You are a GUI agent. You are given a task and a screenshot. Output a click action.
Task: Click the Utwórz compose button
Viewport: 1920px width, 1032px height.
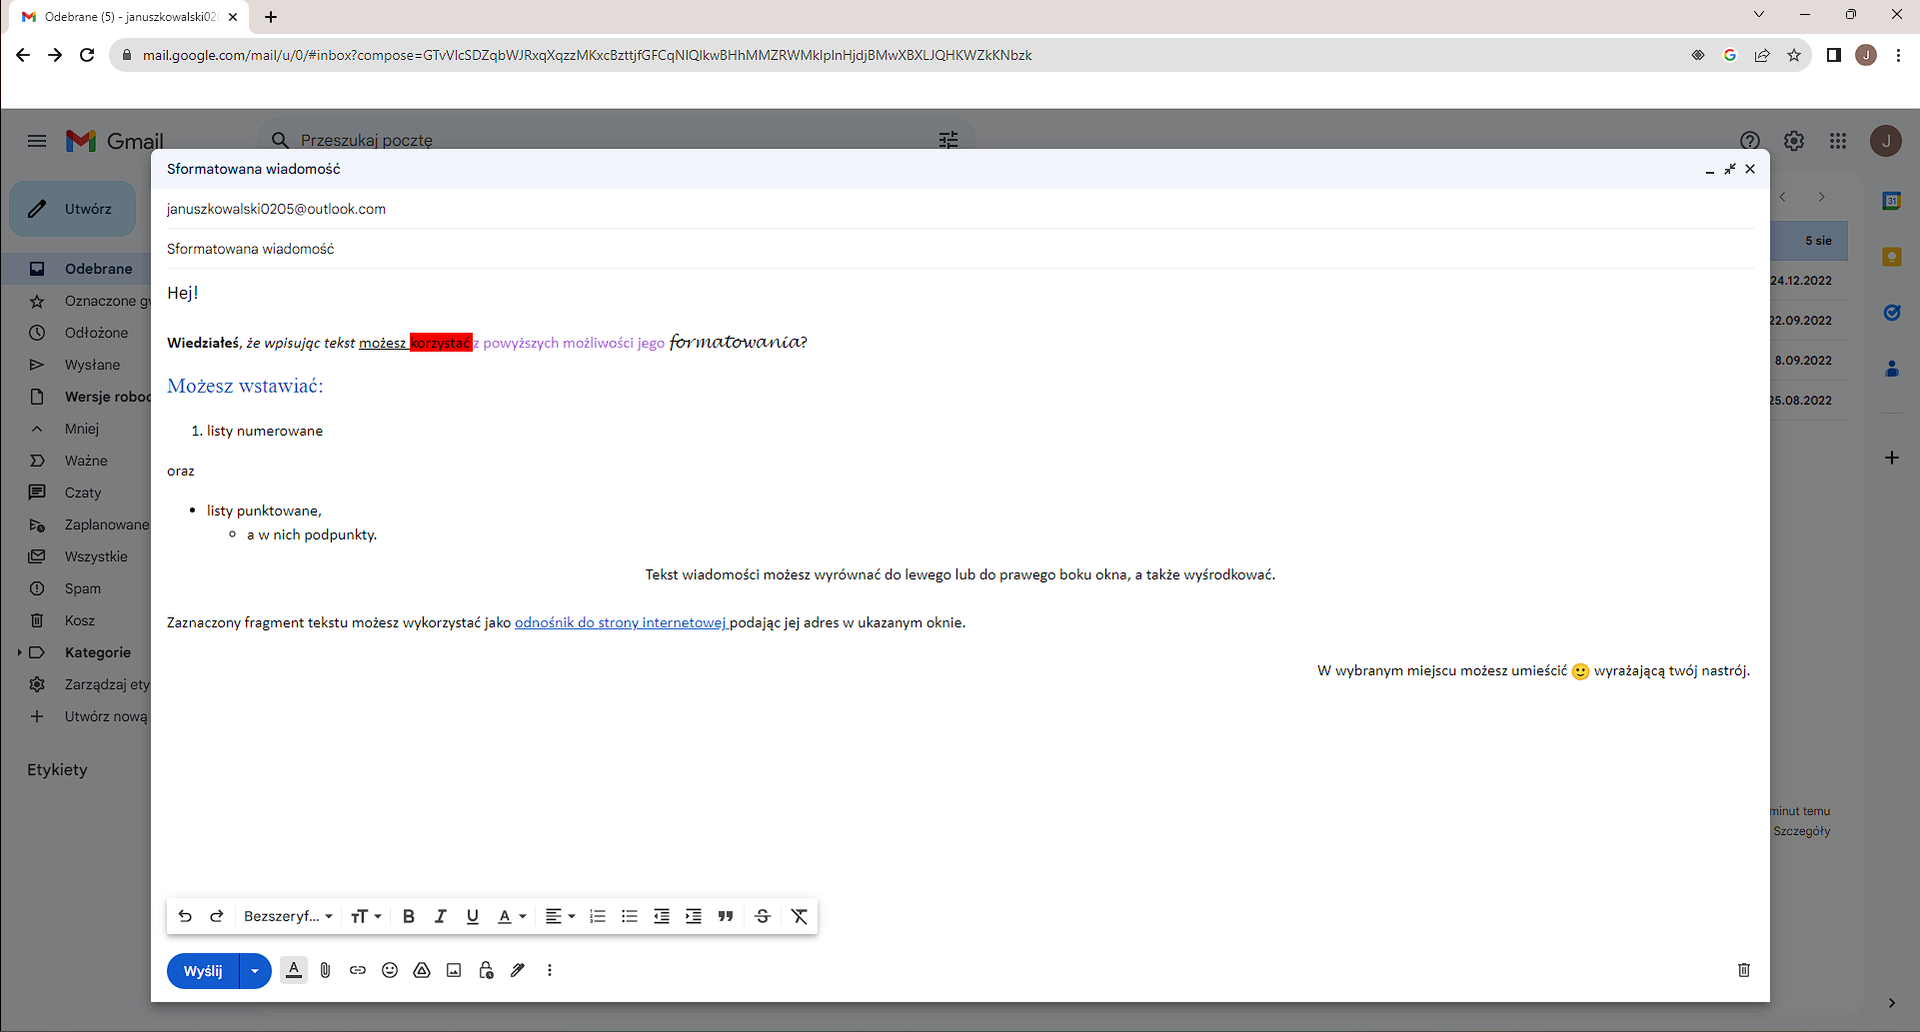click(x=72, y=209)
